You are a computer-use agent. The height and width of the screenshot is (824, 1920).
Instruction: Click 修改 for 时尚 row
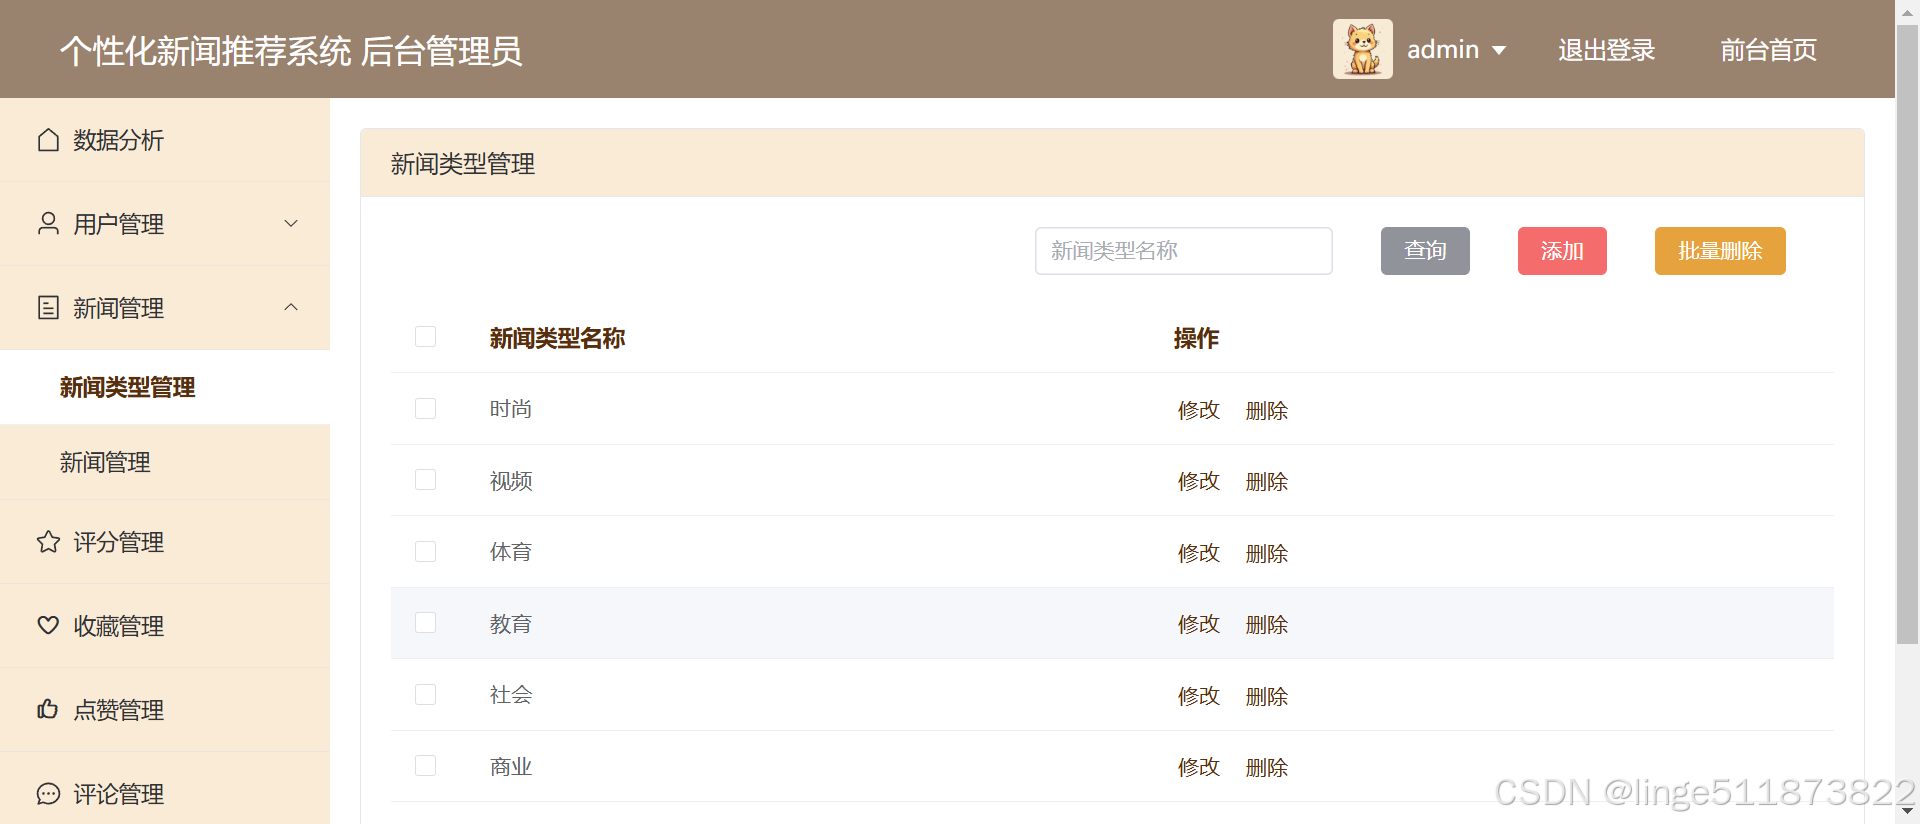pyautogui.click(x=1199, y=410)
